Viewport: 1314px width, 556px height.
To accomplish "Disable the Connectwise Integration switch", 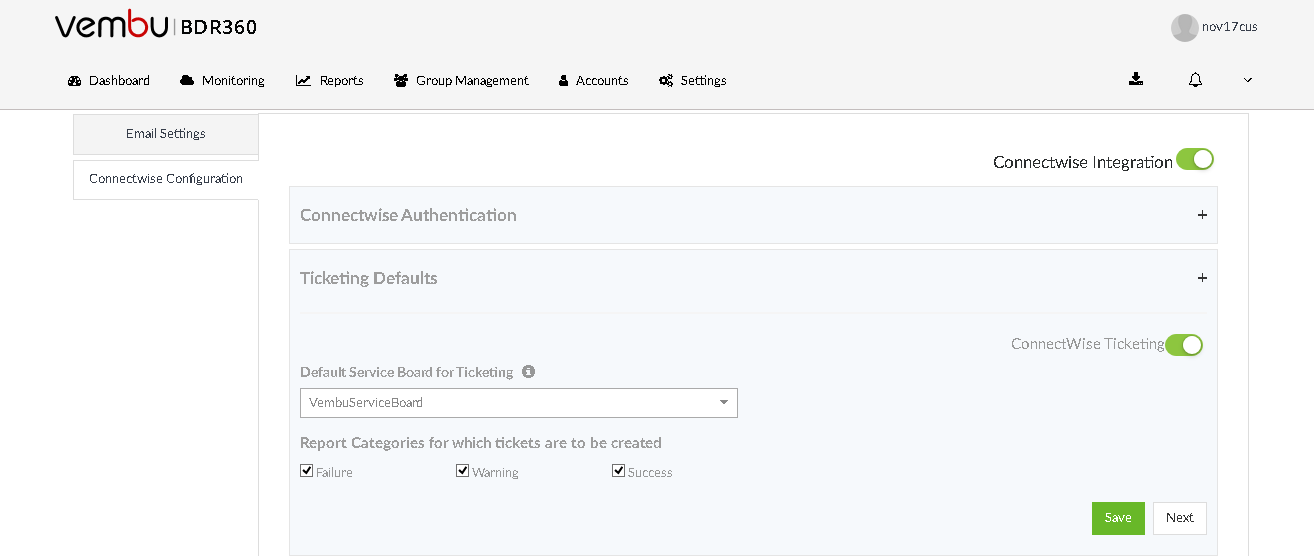I will (1195, 159).
